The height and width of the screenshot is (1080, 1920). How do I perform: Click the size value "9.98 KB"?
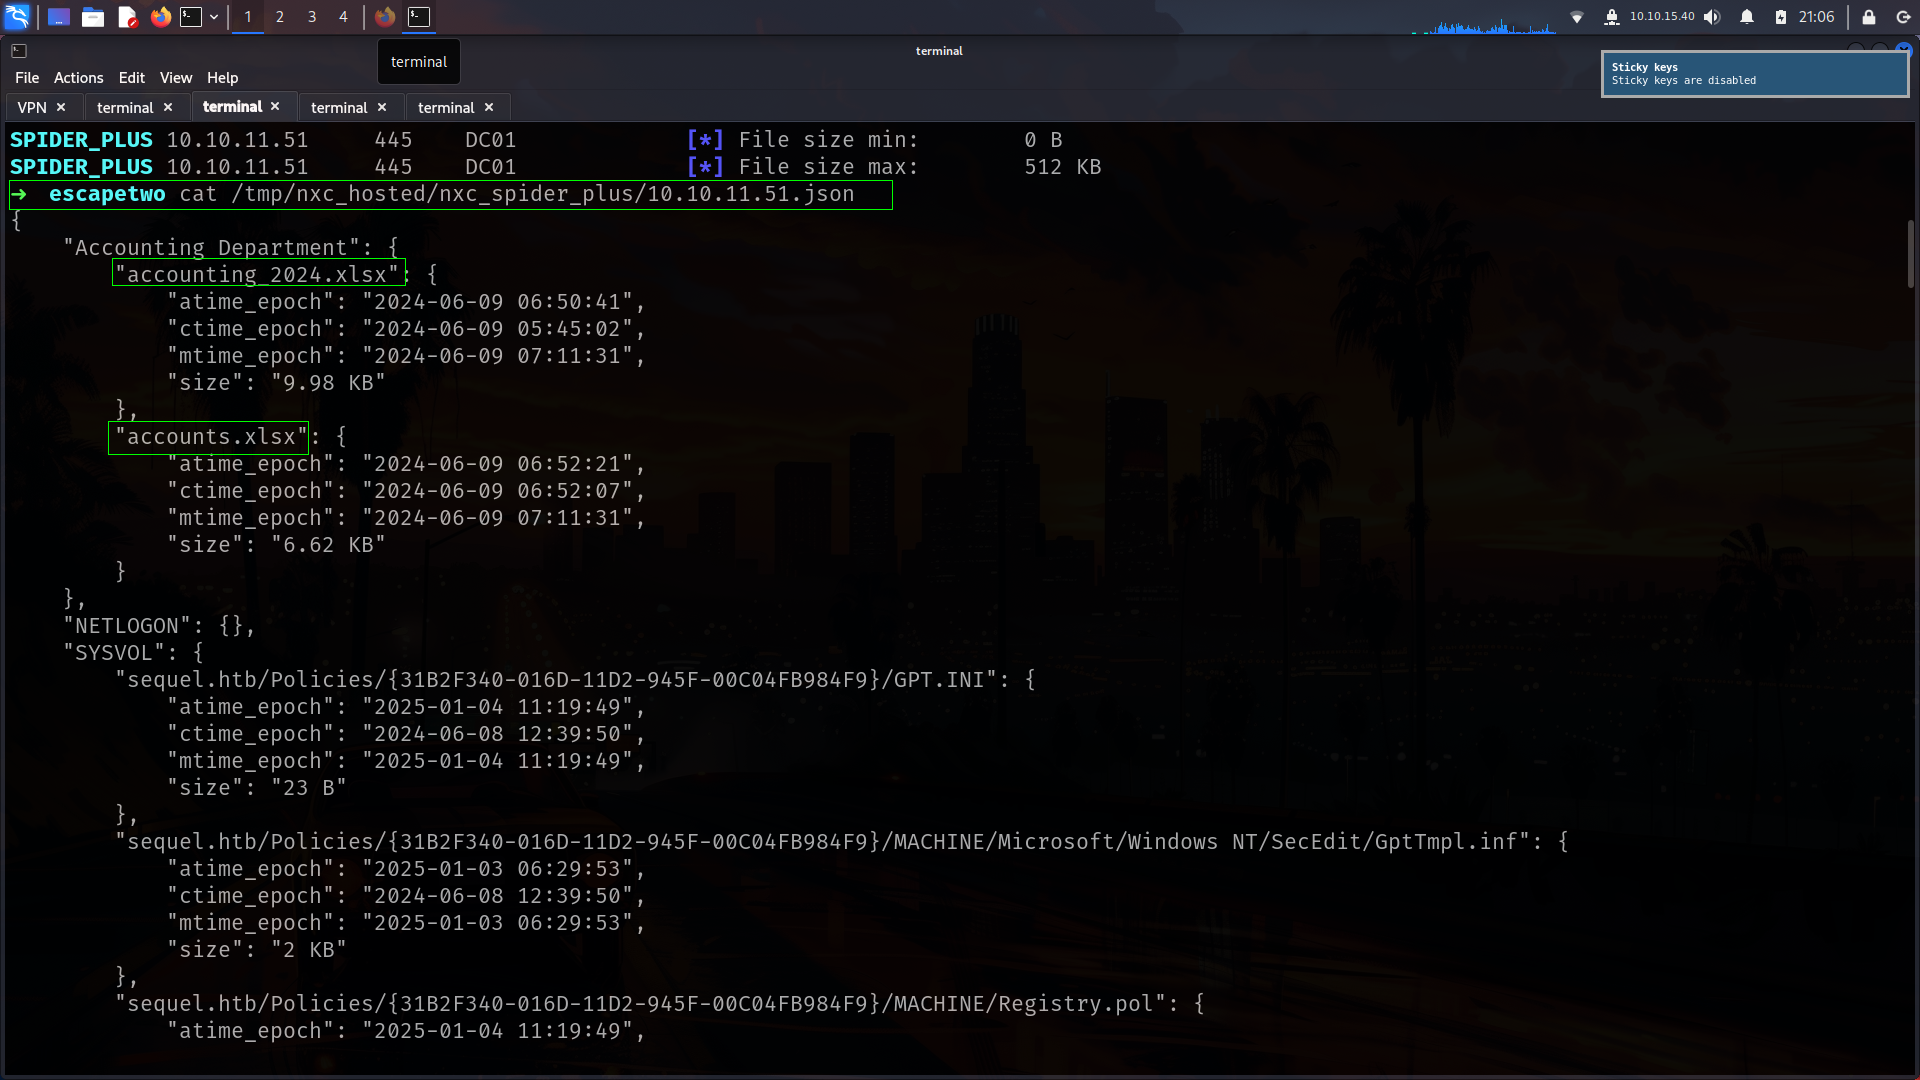(x=328, y=383)
